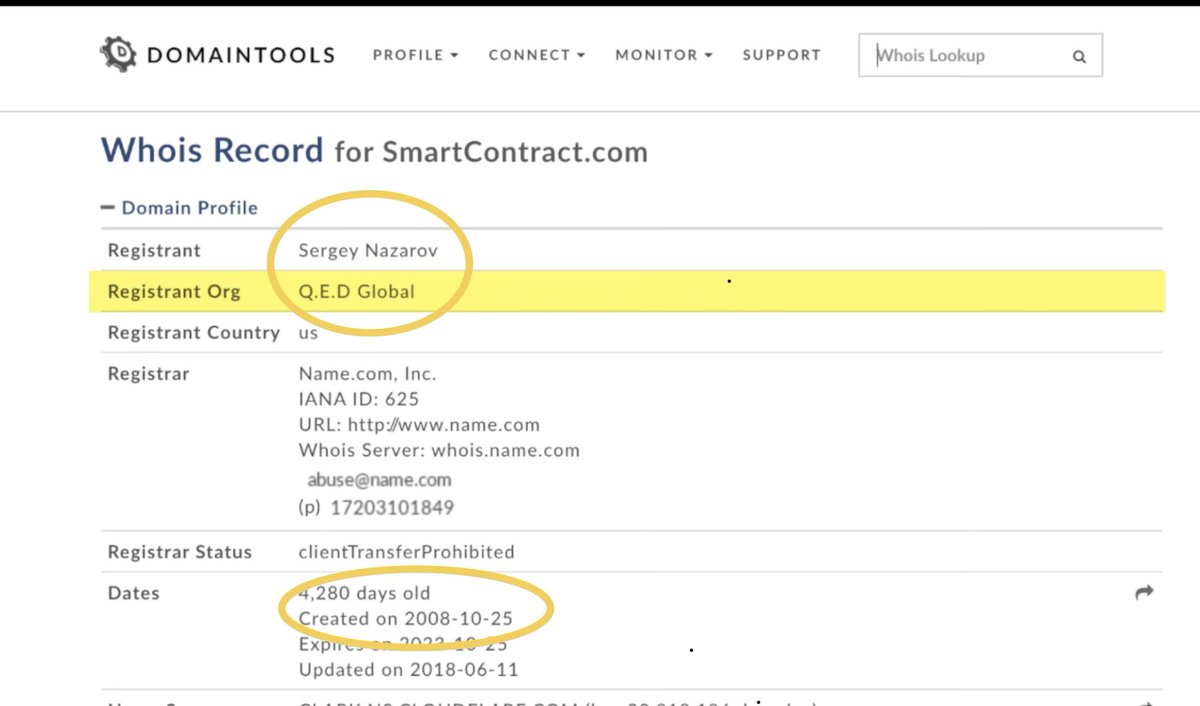Open the MONITOR dropdown menu

[x=664, y=55]
